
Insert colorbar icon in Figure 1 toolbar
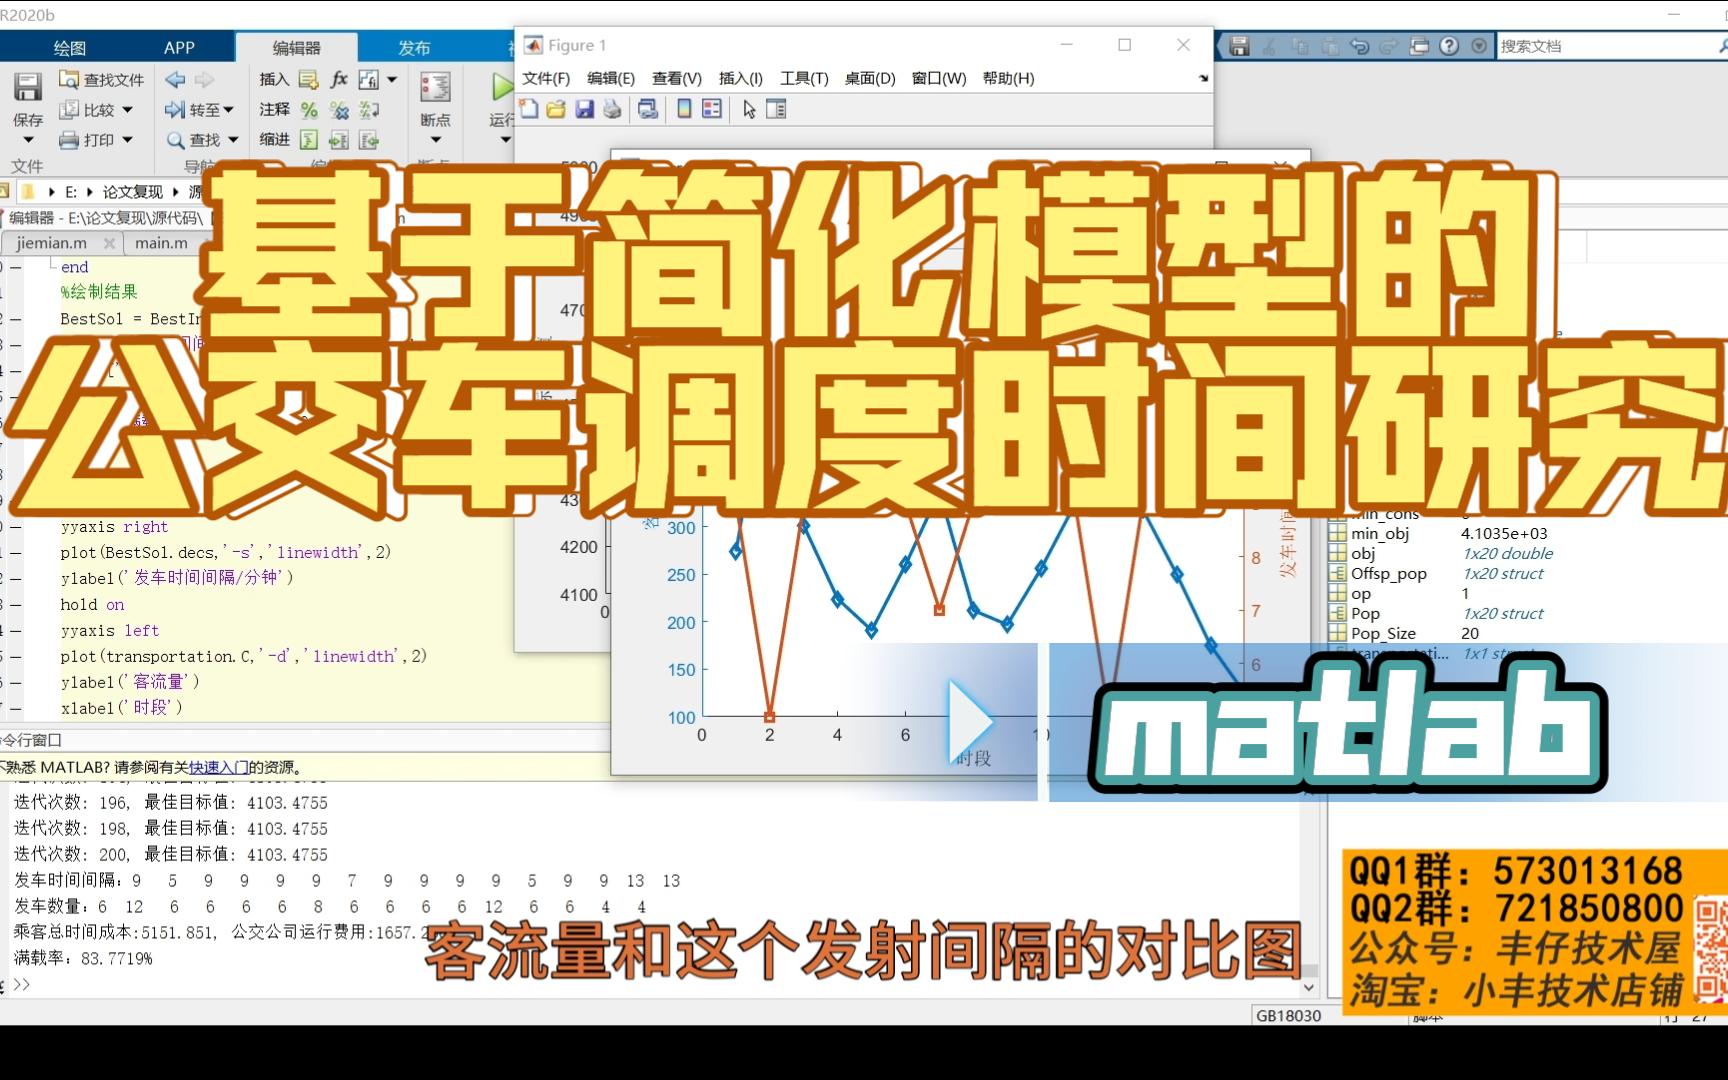[x=684, y=109]
